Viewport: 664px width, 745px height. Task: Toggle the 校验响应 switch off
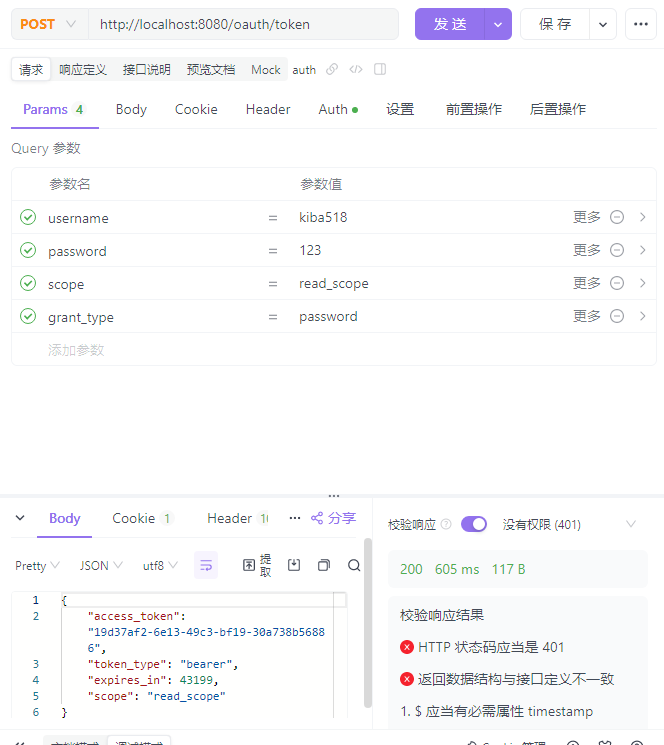(473, 524)
